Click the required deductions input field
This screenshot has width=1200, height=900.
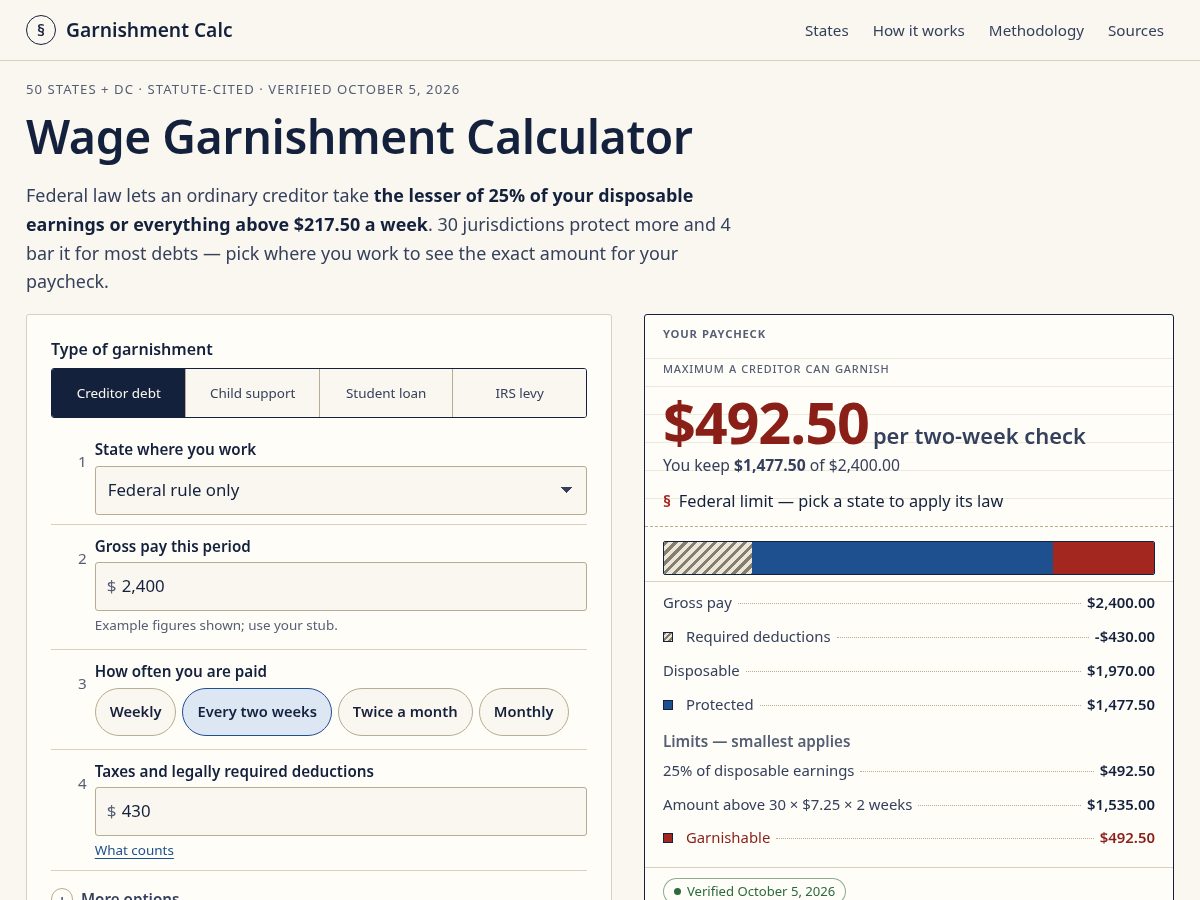point(341,811)
